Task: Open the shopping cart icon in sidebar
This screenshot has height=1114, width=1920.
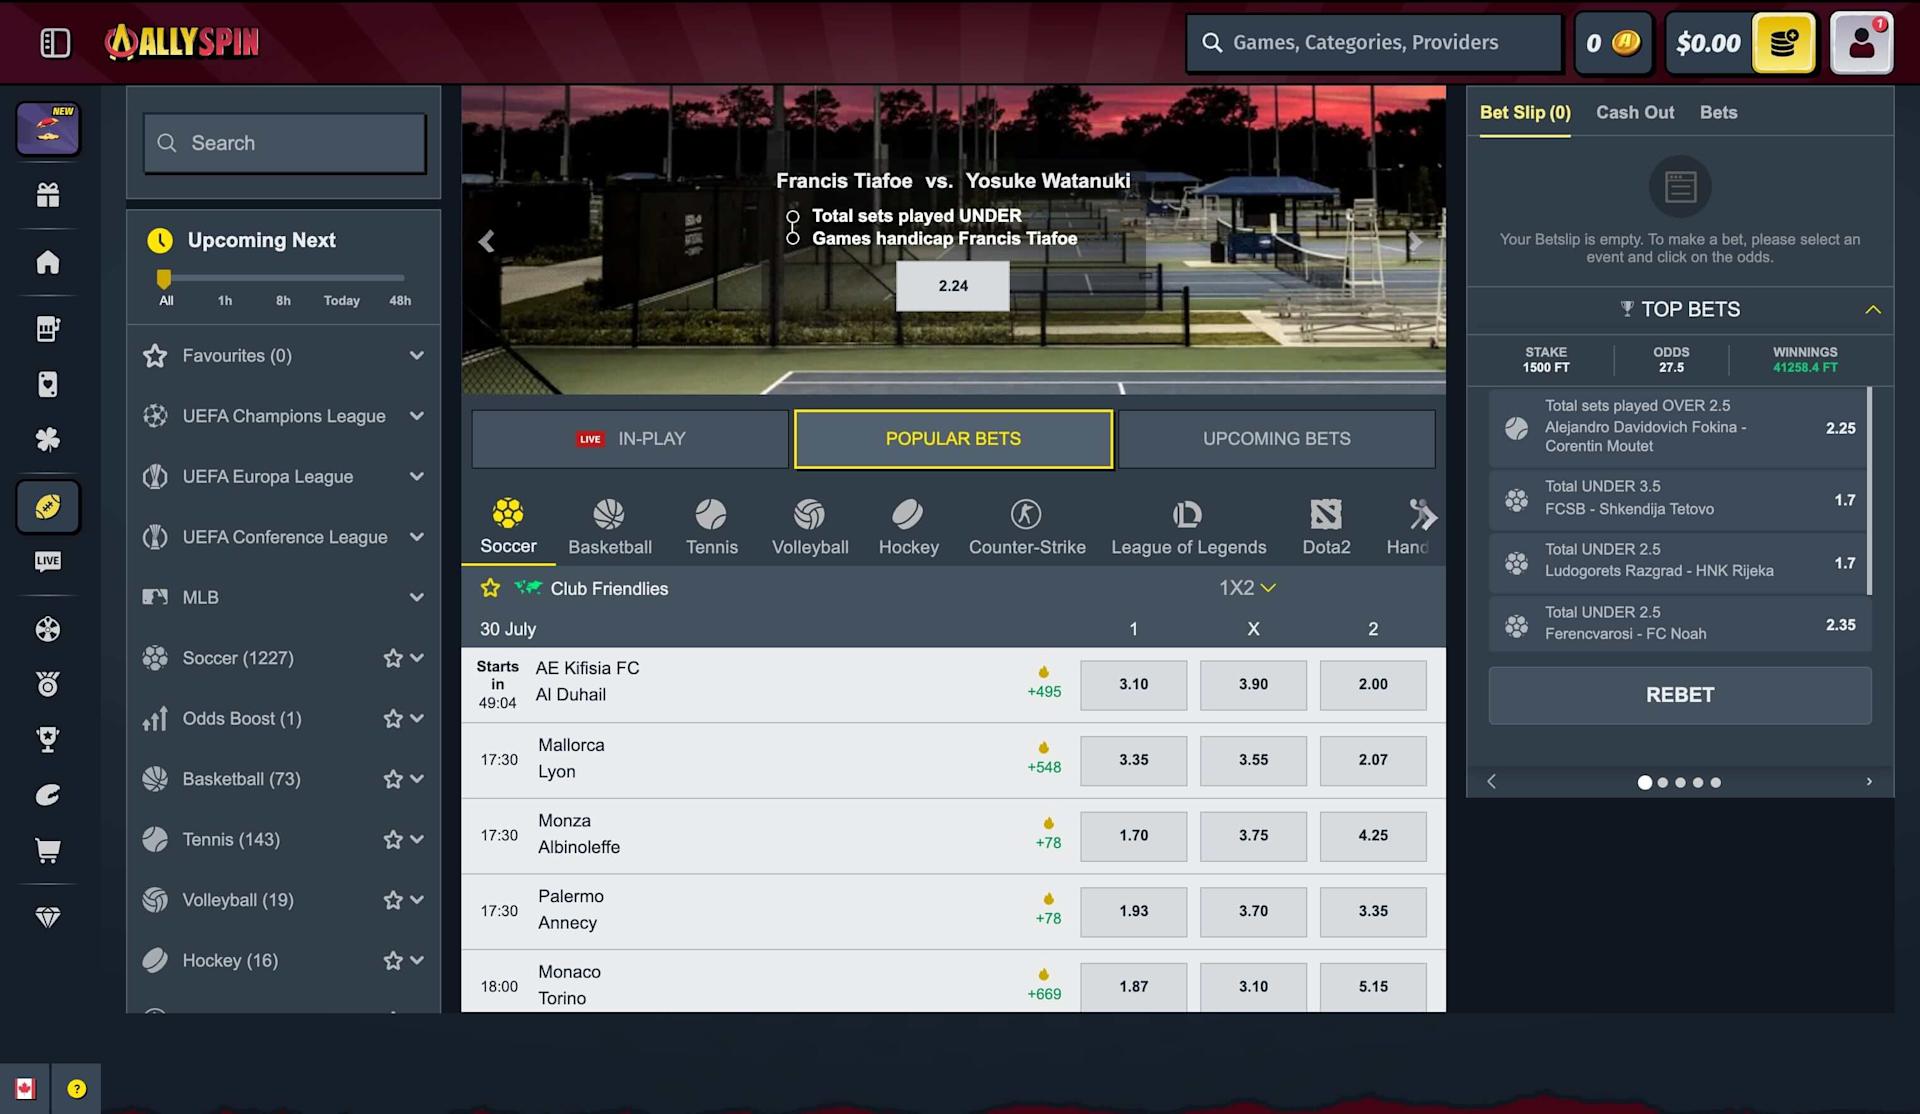Action: point(48,850)
